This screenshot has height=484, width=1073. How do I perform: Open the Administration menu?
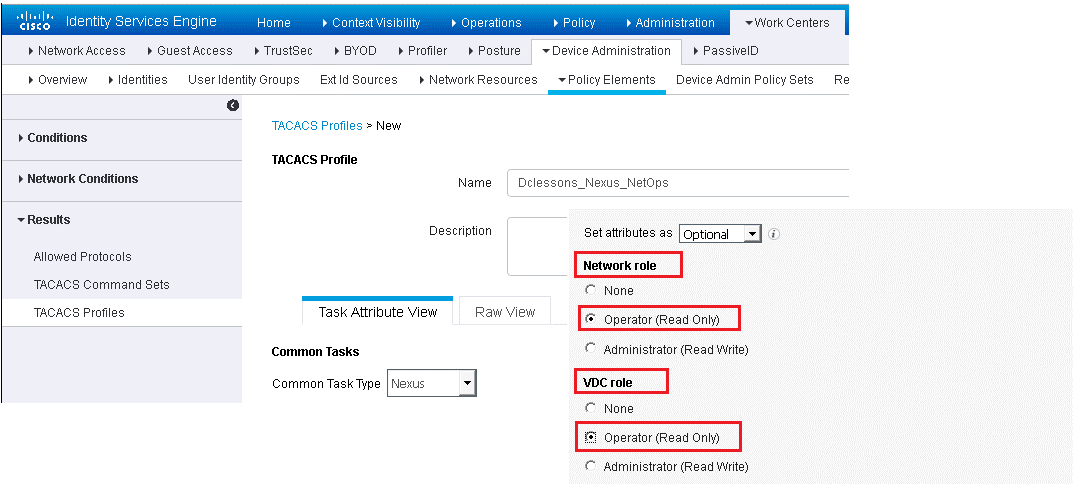[670, 23]
